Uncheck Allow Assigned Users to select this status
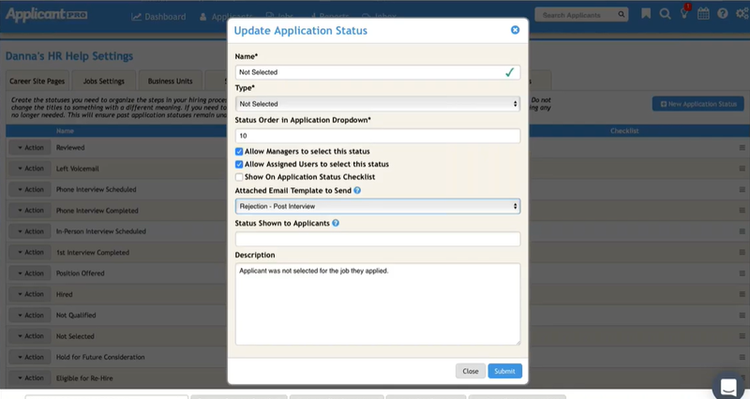The height and width of the screenshot is (399, 750). (x=239, y=165)
